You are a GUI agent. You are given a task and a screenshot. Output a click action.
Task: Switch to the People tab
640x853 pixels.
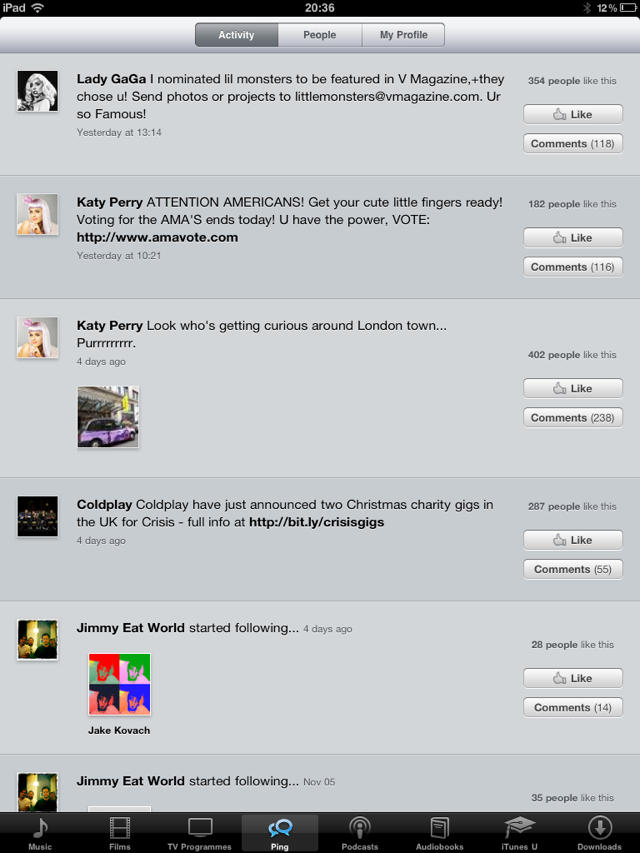point(319,35)
